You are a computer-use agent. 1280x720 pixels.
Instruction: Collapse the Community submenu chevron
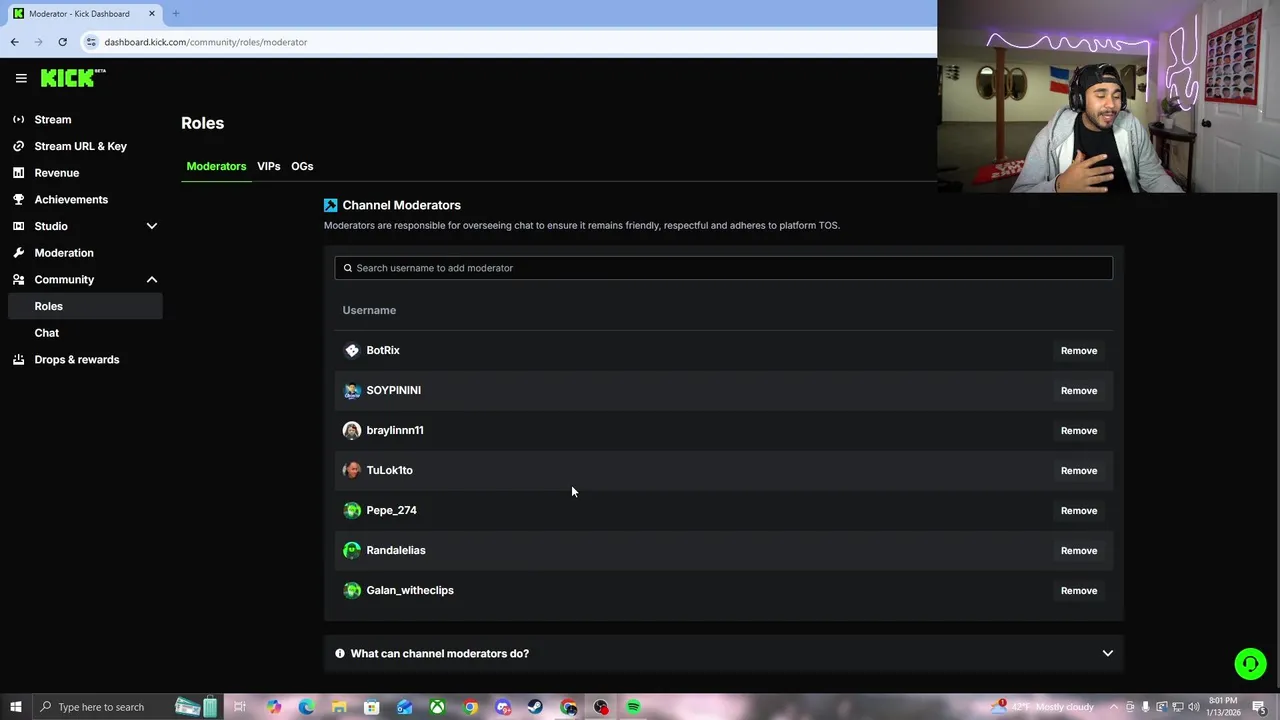click(152, 279)
